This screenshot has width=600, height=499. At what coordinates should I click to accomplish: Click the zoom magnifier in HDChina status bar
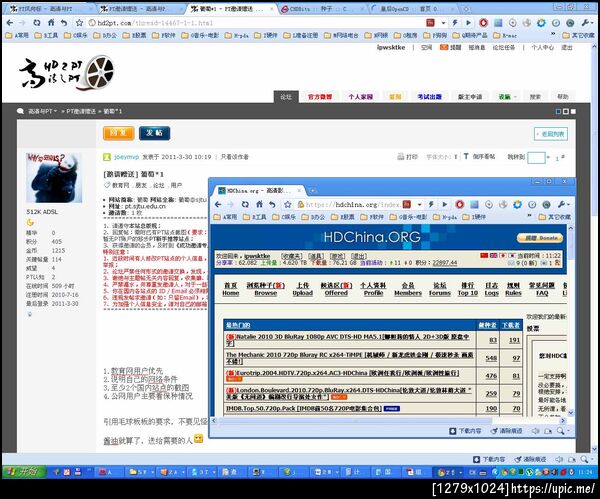(x=561, y=431)
